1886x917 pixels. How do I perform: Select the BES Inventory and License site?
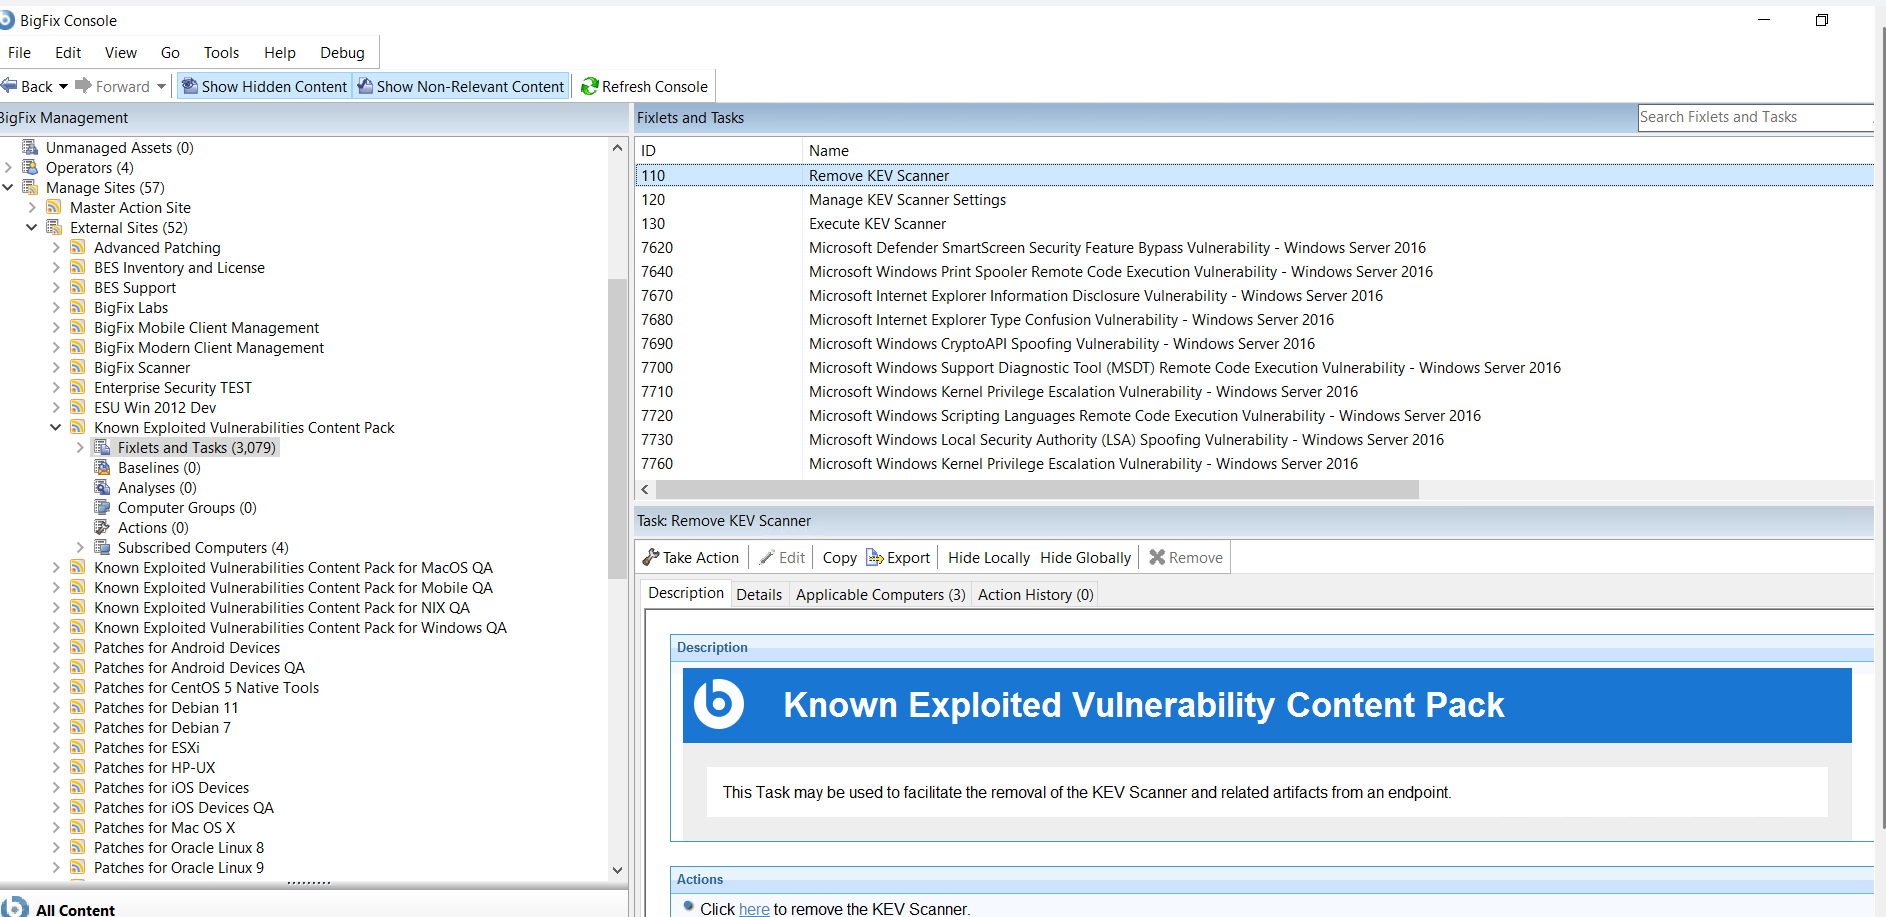pyautogui.click(x=179, y=268)
